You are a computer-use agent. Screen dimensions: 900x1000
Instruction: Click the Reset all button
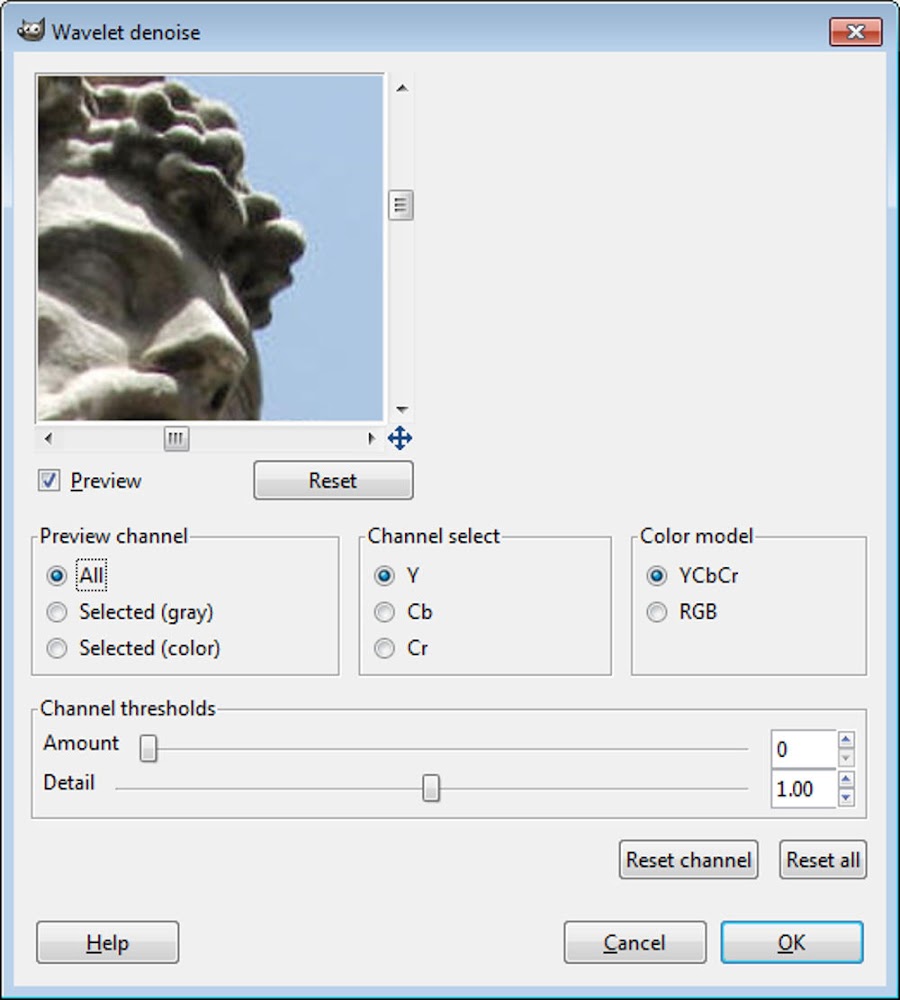coord(823,860)
